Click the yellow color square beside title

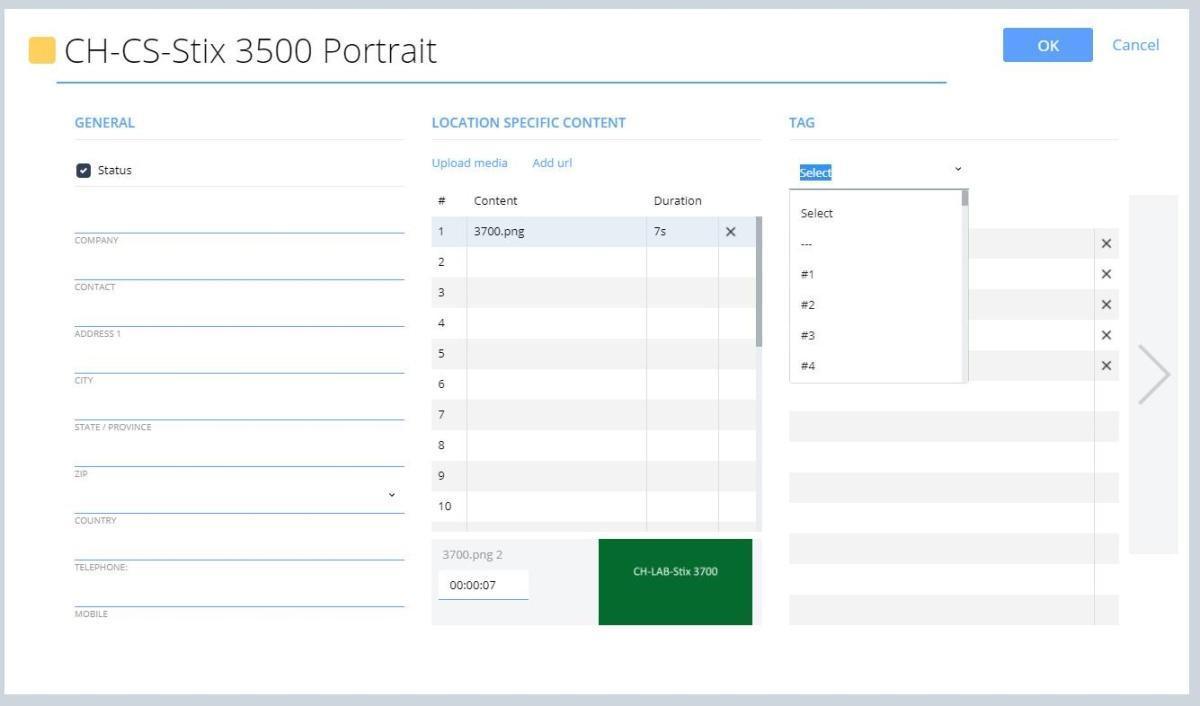[x=42, y=50]
